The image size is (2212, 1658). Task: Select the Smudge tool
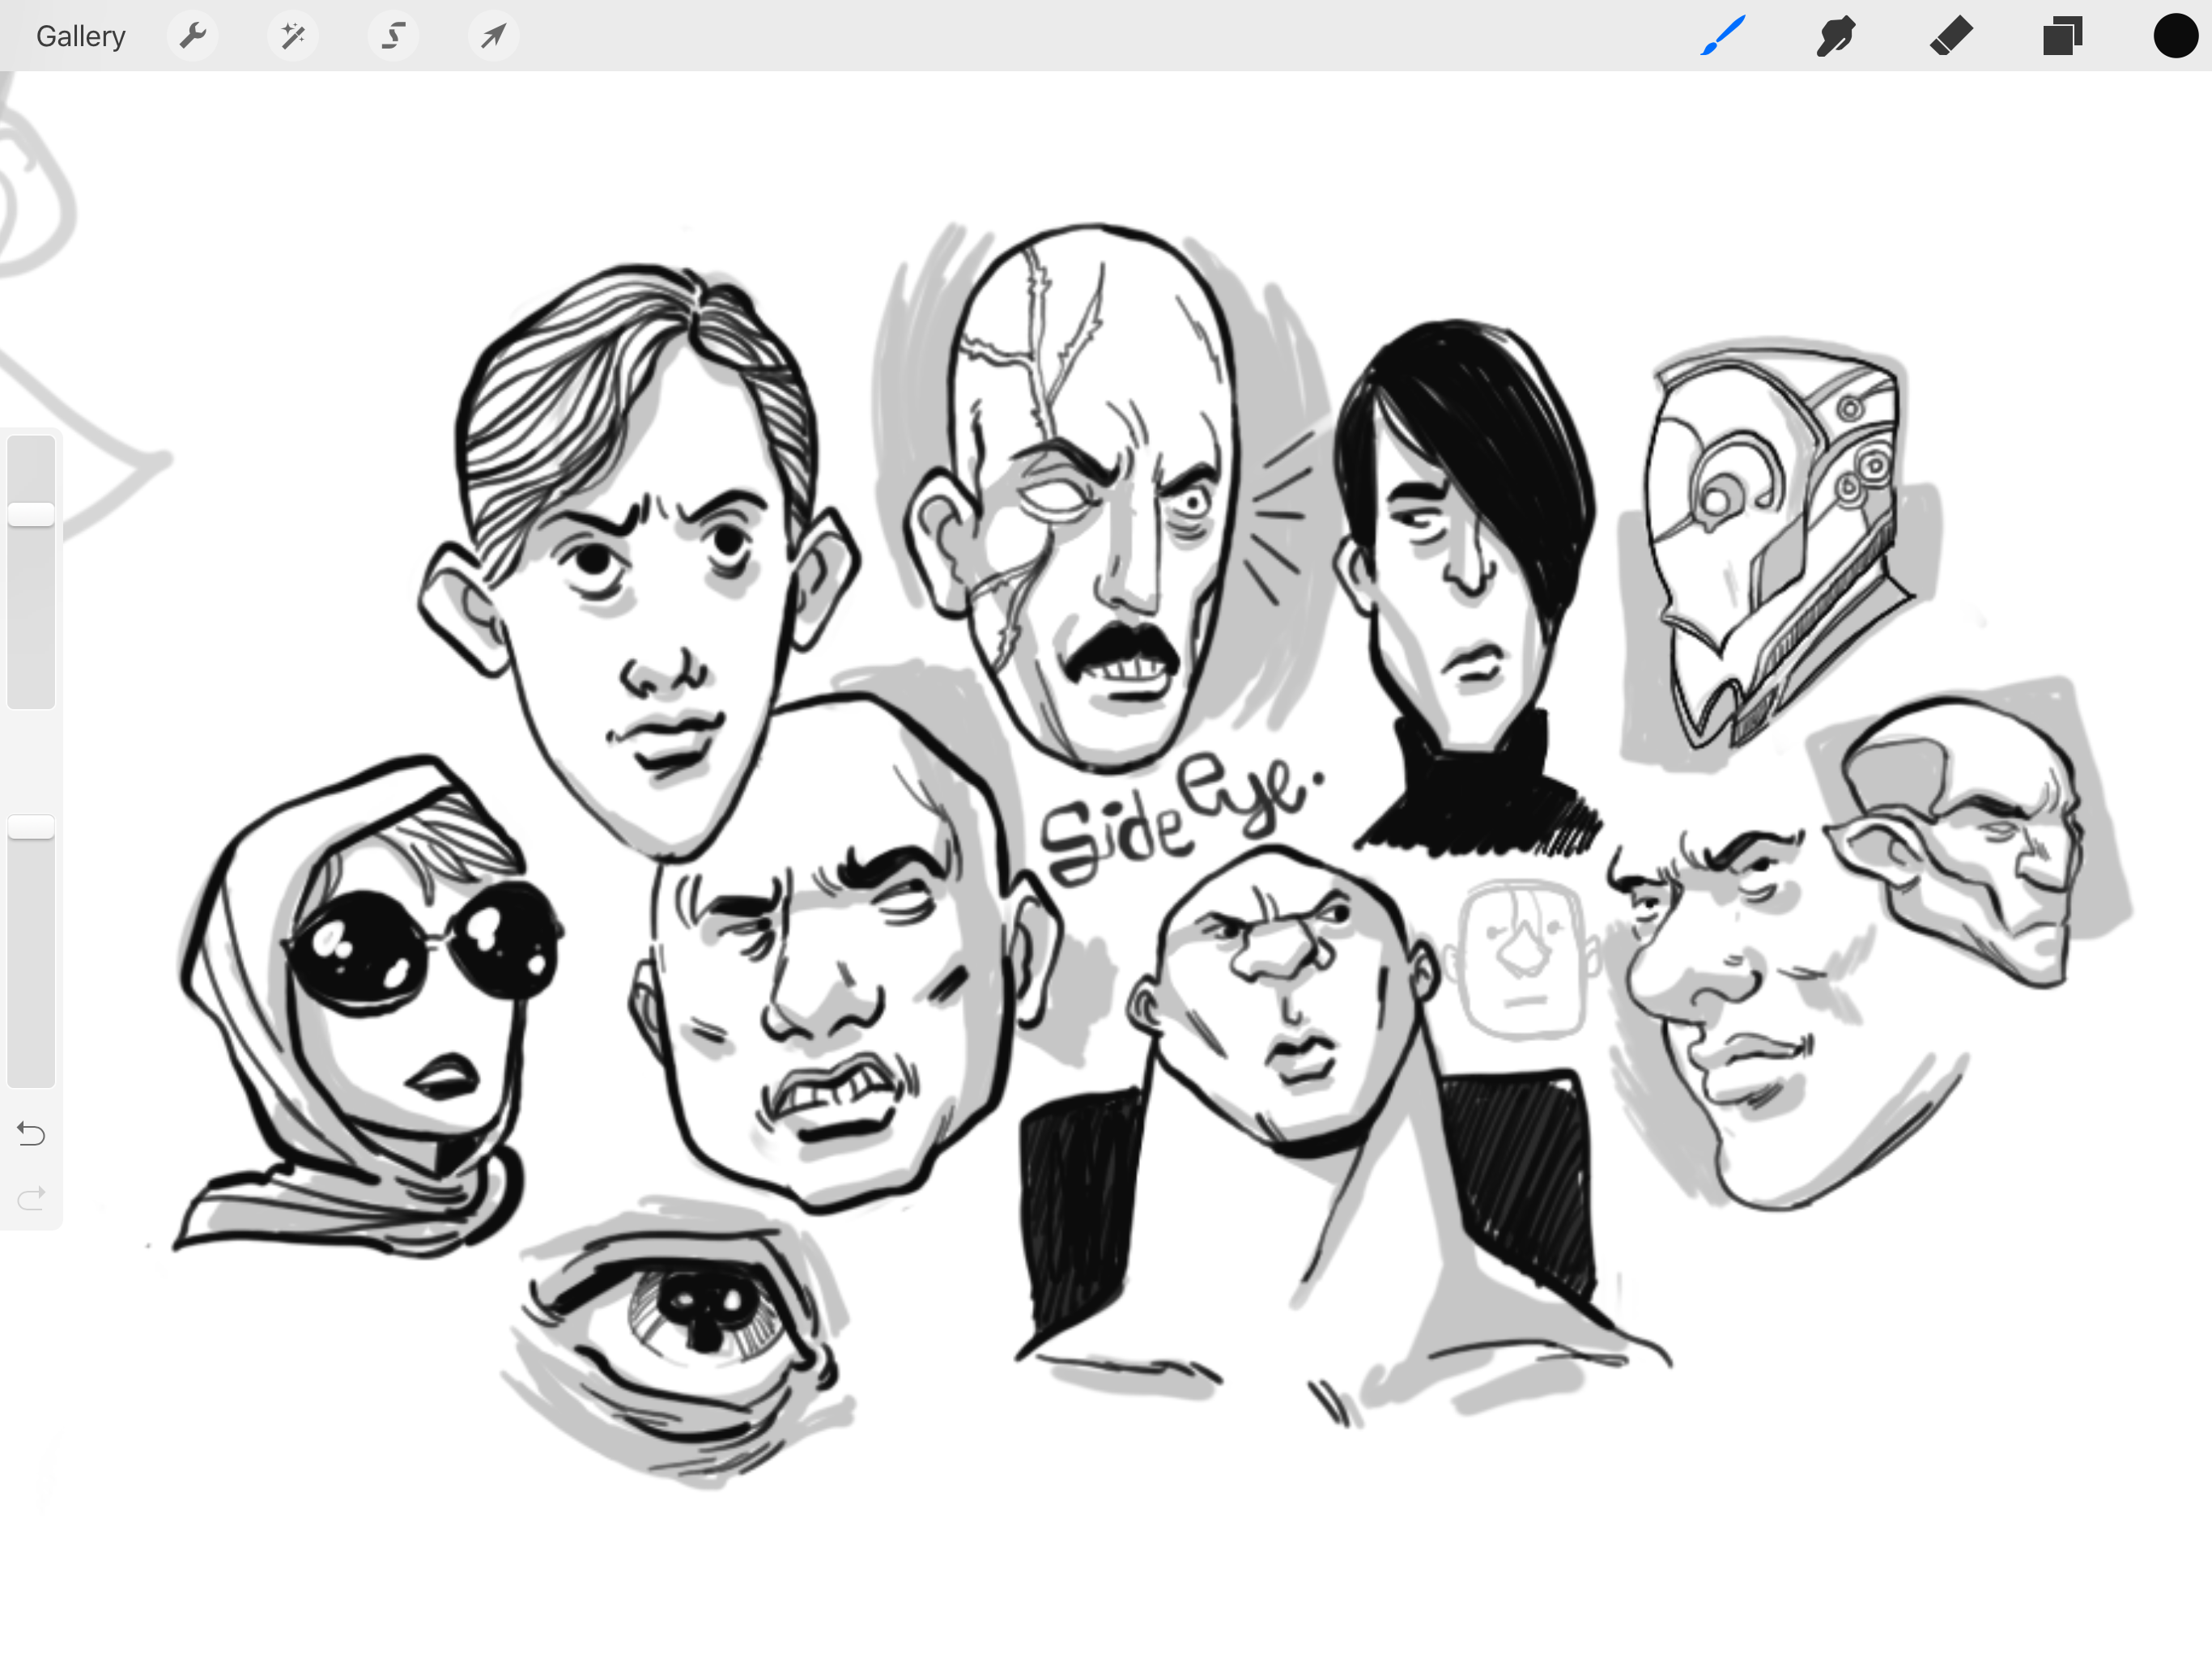coord(1835,36)
